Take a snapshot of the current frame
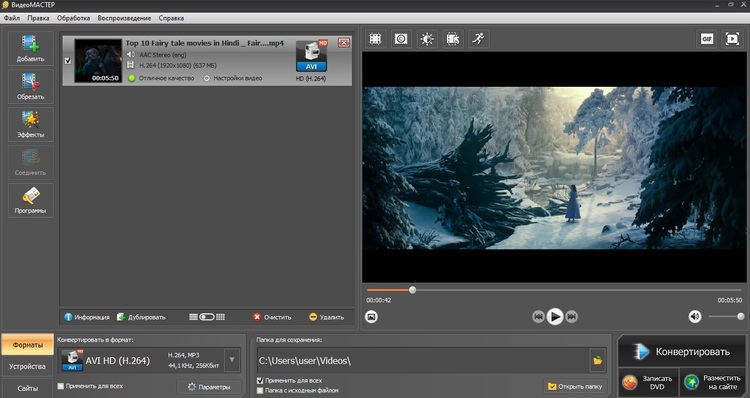The image size is (750, 398). 371,317
